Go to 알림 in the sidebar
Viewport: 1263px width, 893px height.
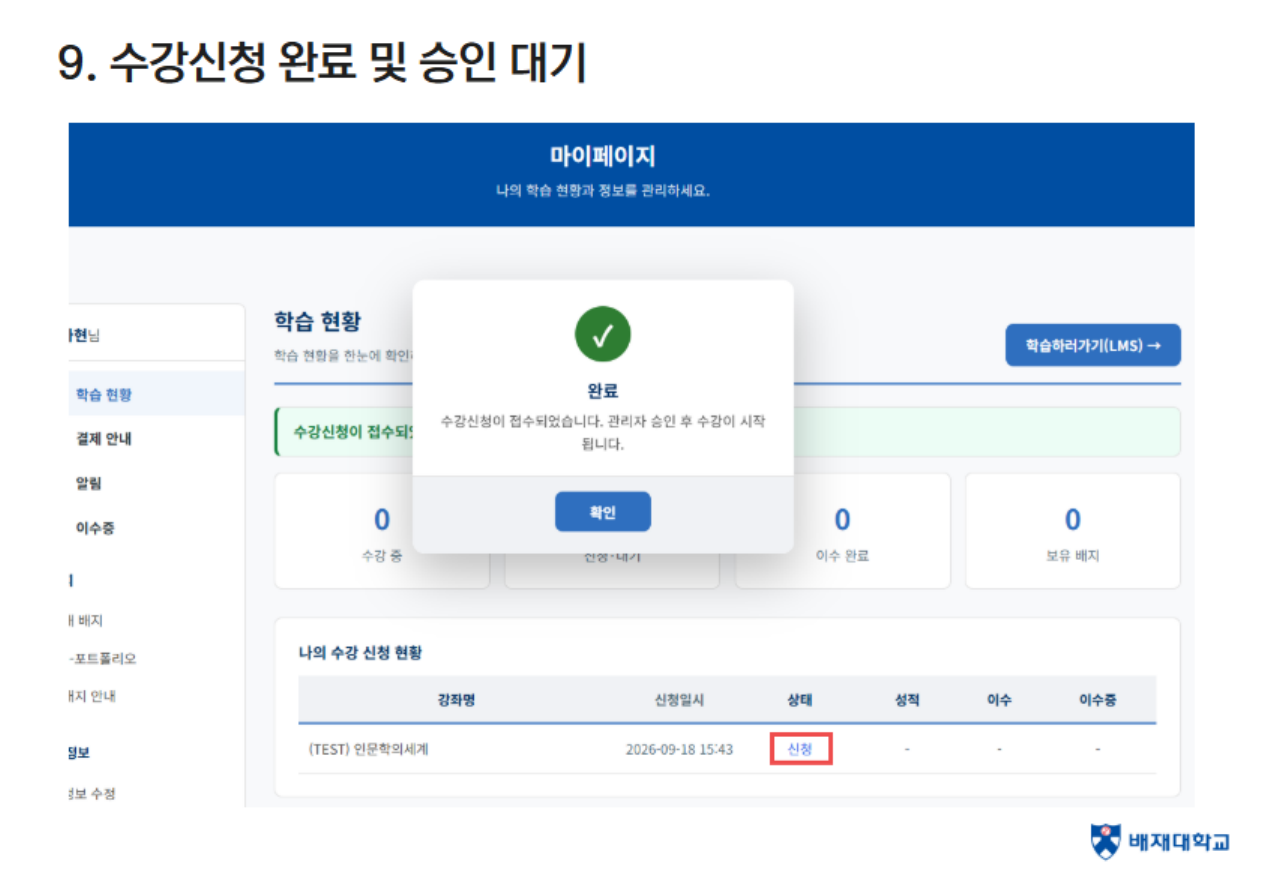[x=89, y=483]
